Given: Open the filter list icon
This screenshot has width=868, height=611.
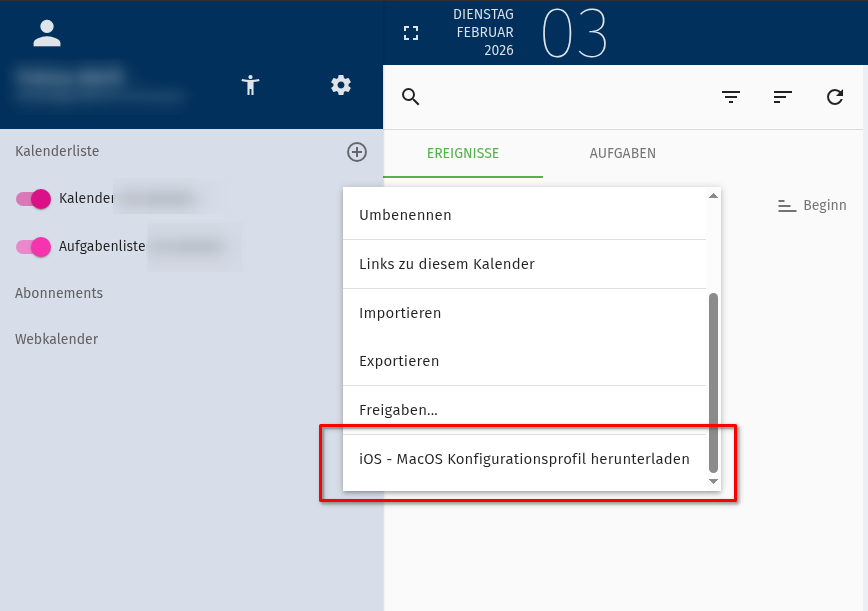Looking at the screenshot, I should tap(732, 97).
